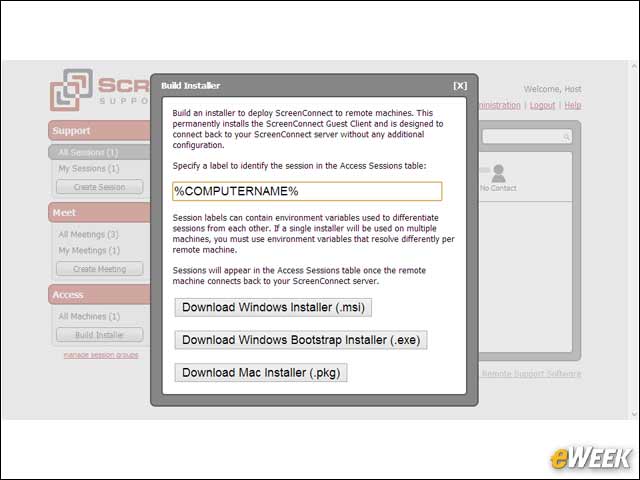Click the Create Session button
The width and height of the screenshot is (640, 480).
100,187
